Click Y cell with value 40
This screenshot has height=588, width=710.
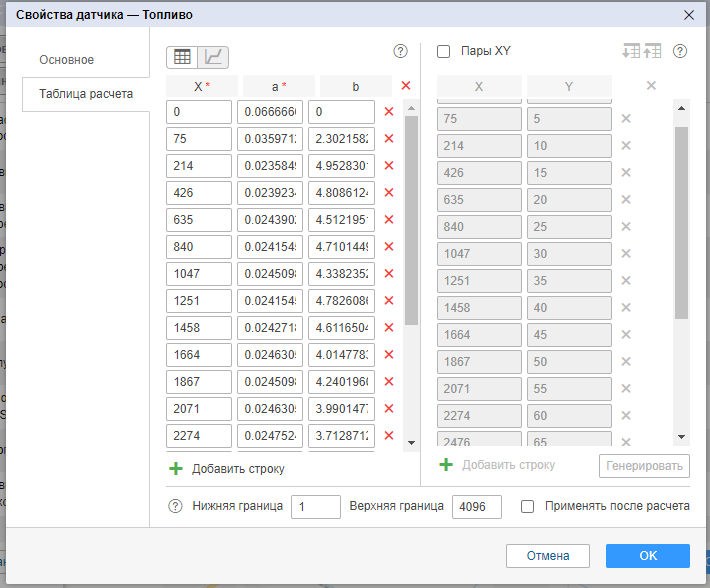(569, 308)
